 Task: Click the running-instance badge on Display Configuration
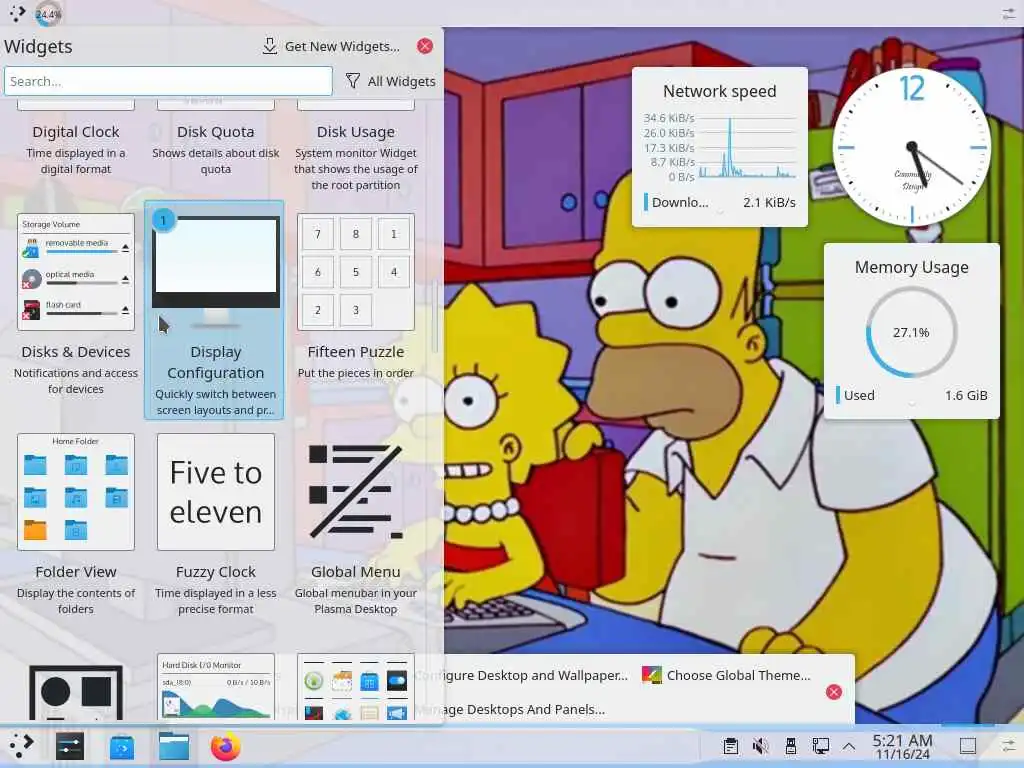point(163,220)
